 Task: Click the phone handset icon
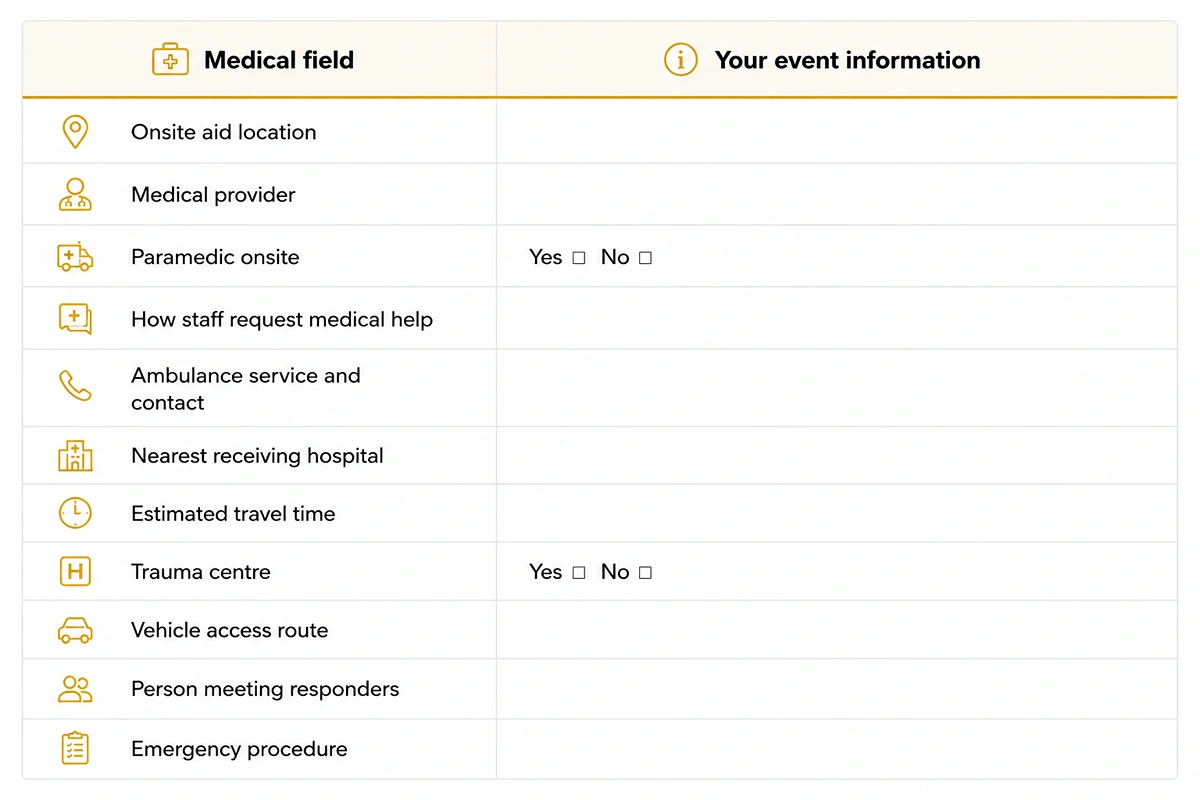pyautogui.click(x=75, y=386)
